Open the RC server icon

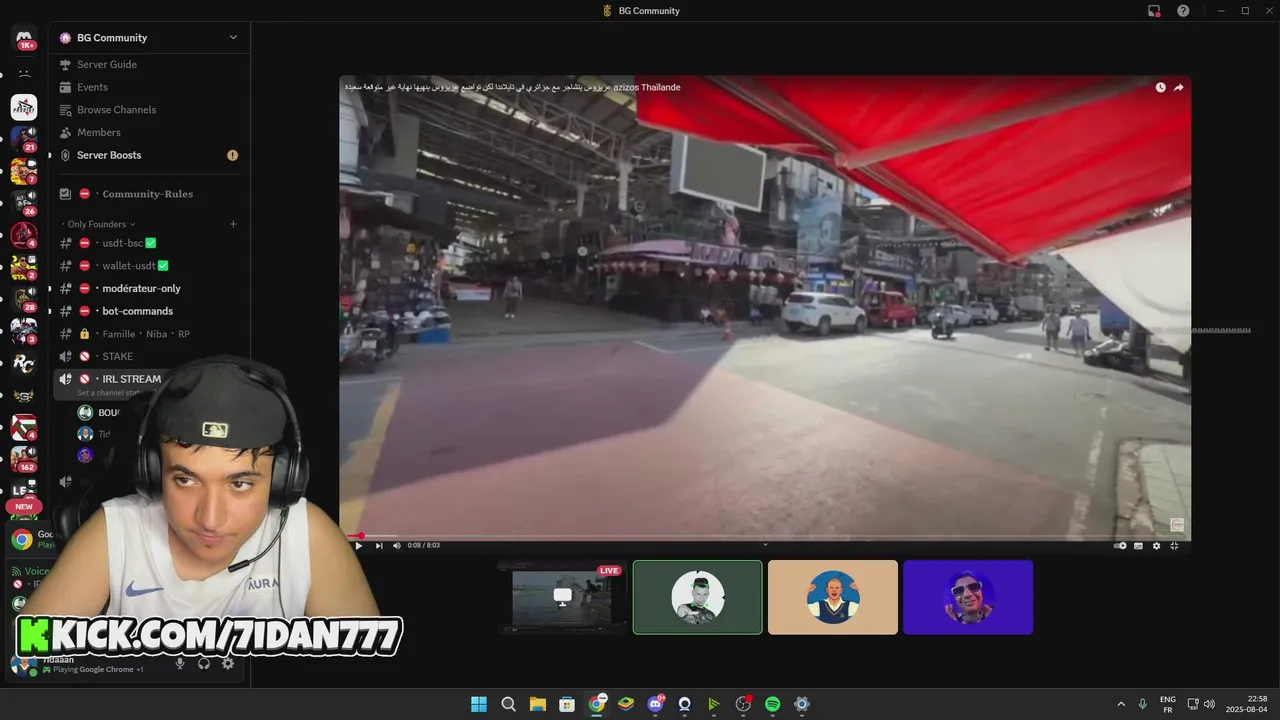[24, 363]
